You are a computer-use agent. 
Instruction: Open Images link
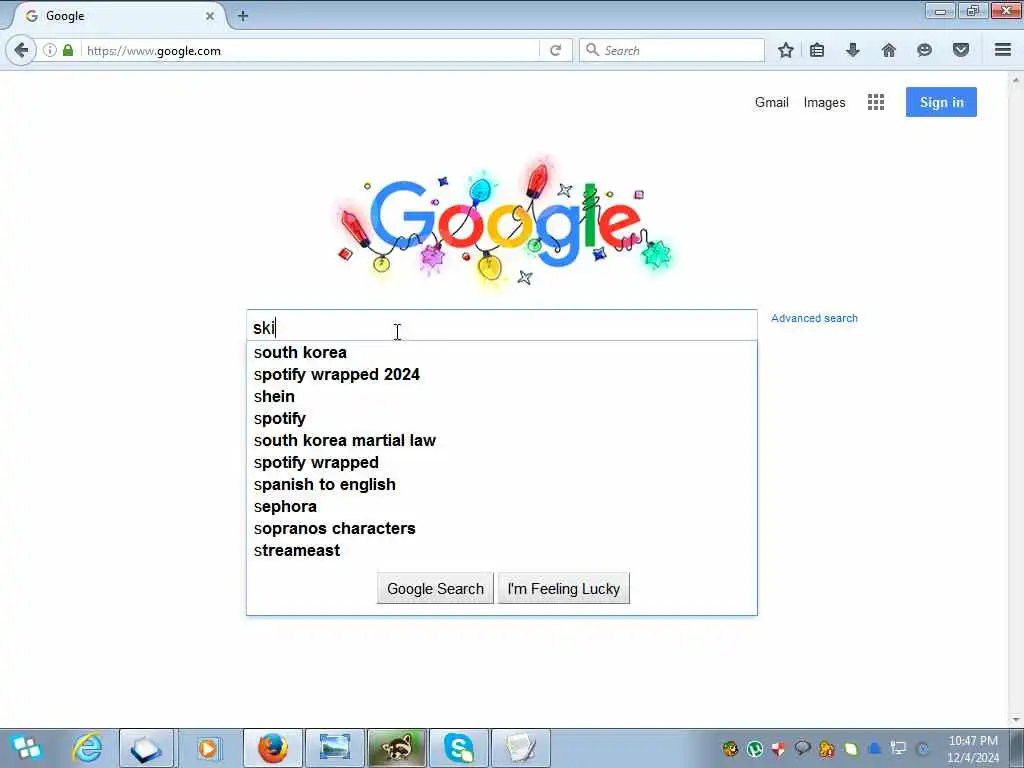tap(824, 103)
